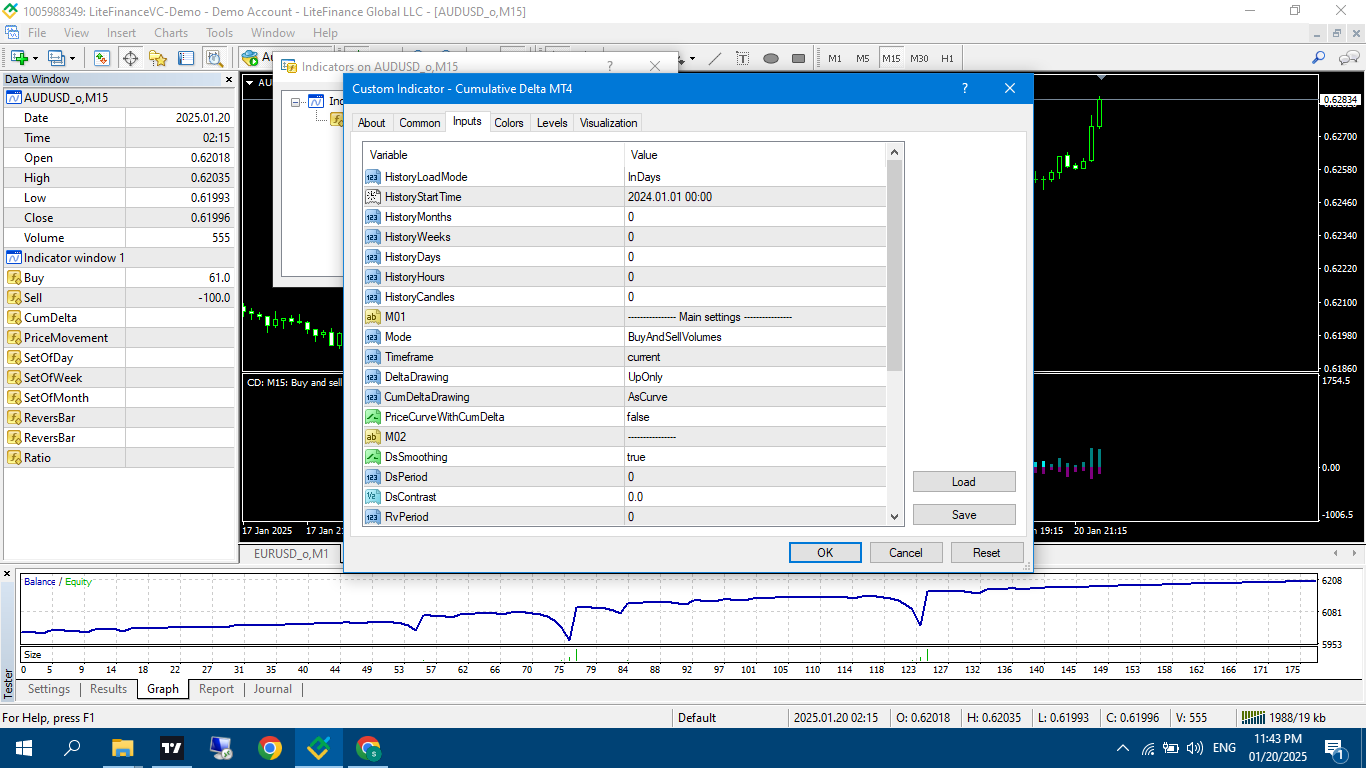Click the Reset button

[987, 553]
